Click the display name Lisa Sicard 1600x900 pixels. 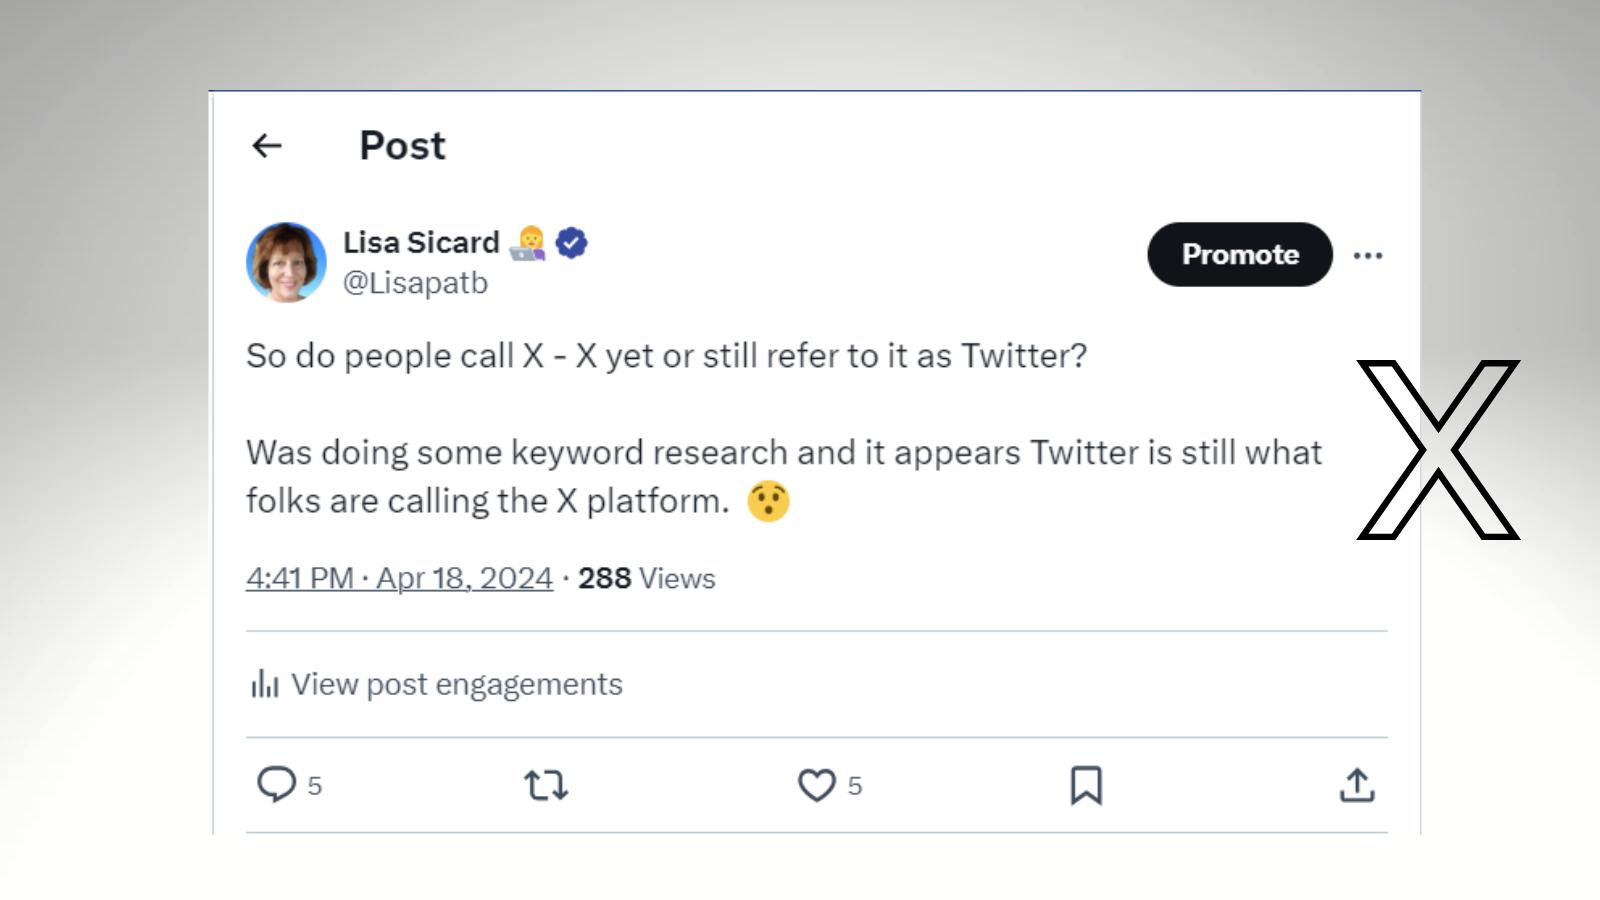[x=421, y=242]
